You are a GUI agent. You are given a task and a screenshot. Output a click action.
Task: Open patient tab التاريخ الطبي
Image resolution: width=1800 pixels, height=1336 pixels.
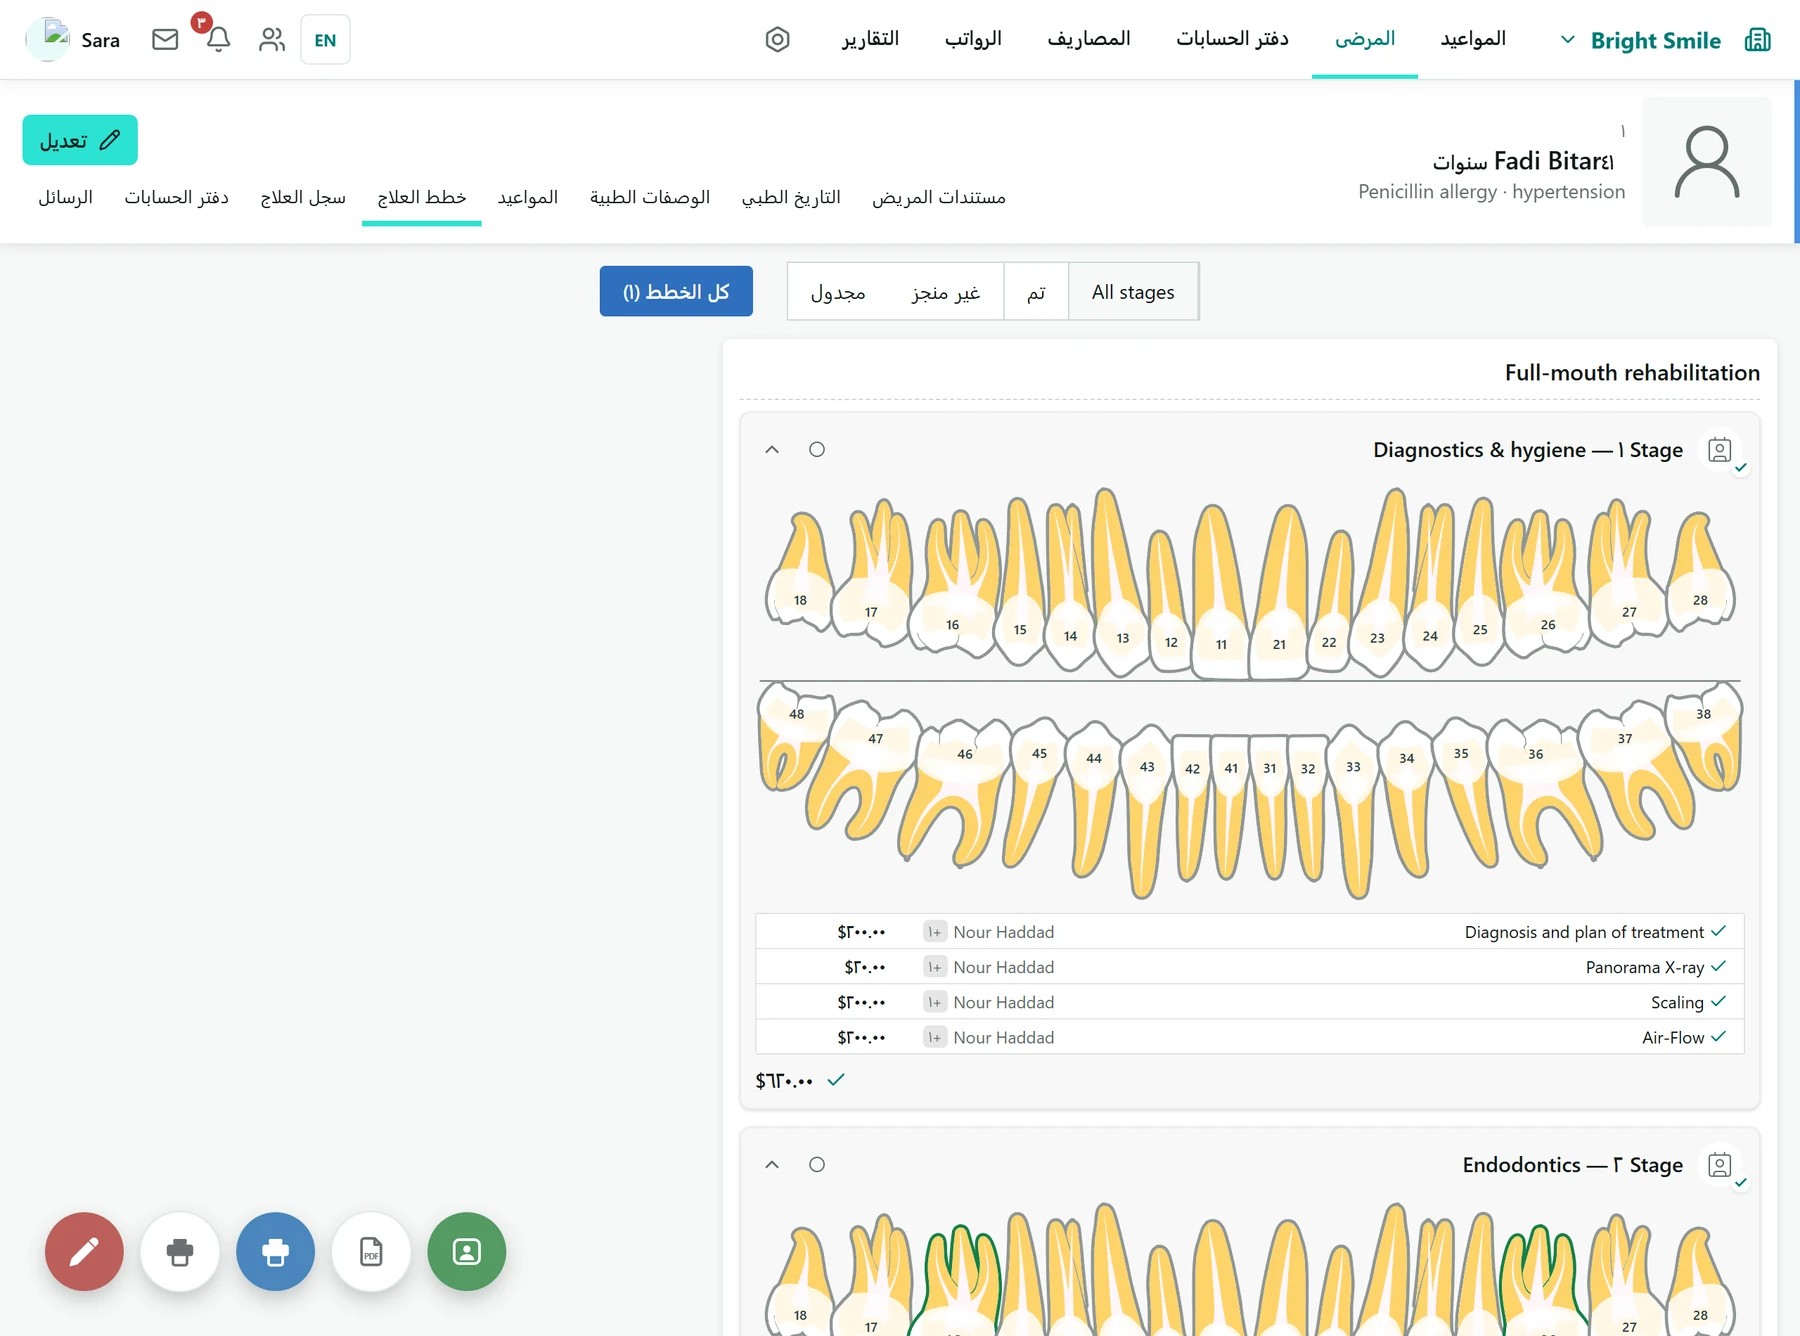tap(791, 197)
